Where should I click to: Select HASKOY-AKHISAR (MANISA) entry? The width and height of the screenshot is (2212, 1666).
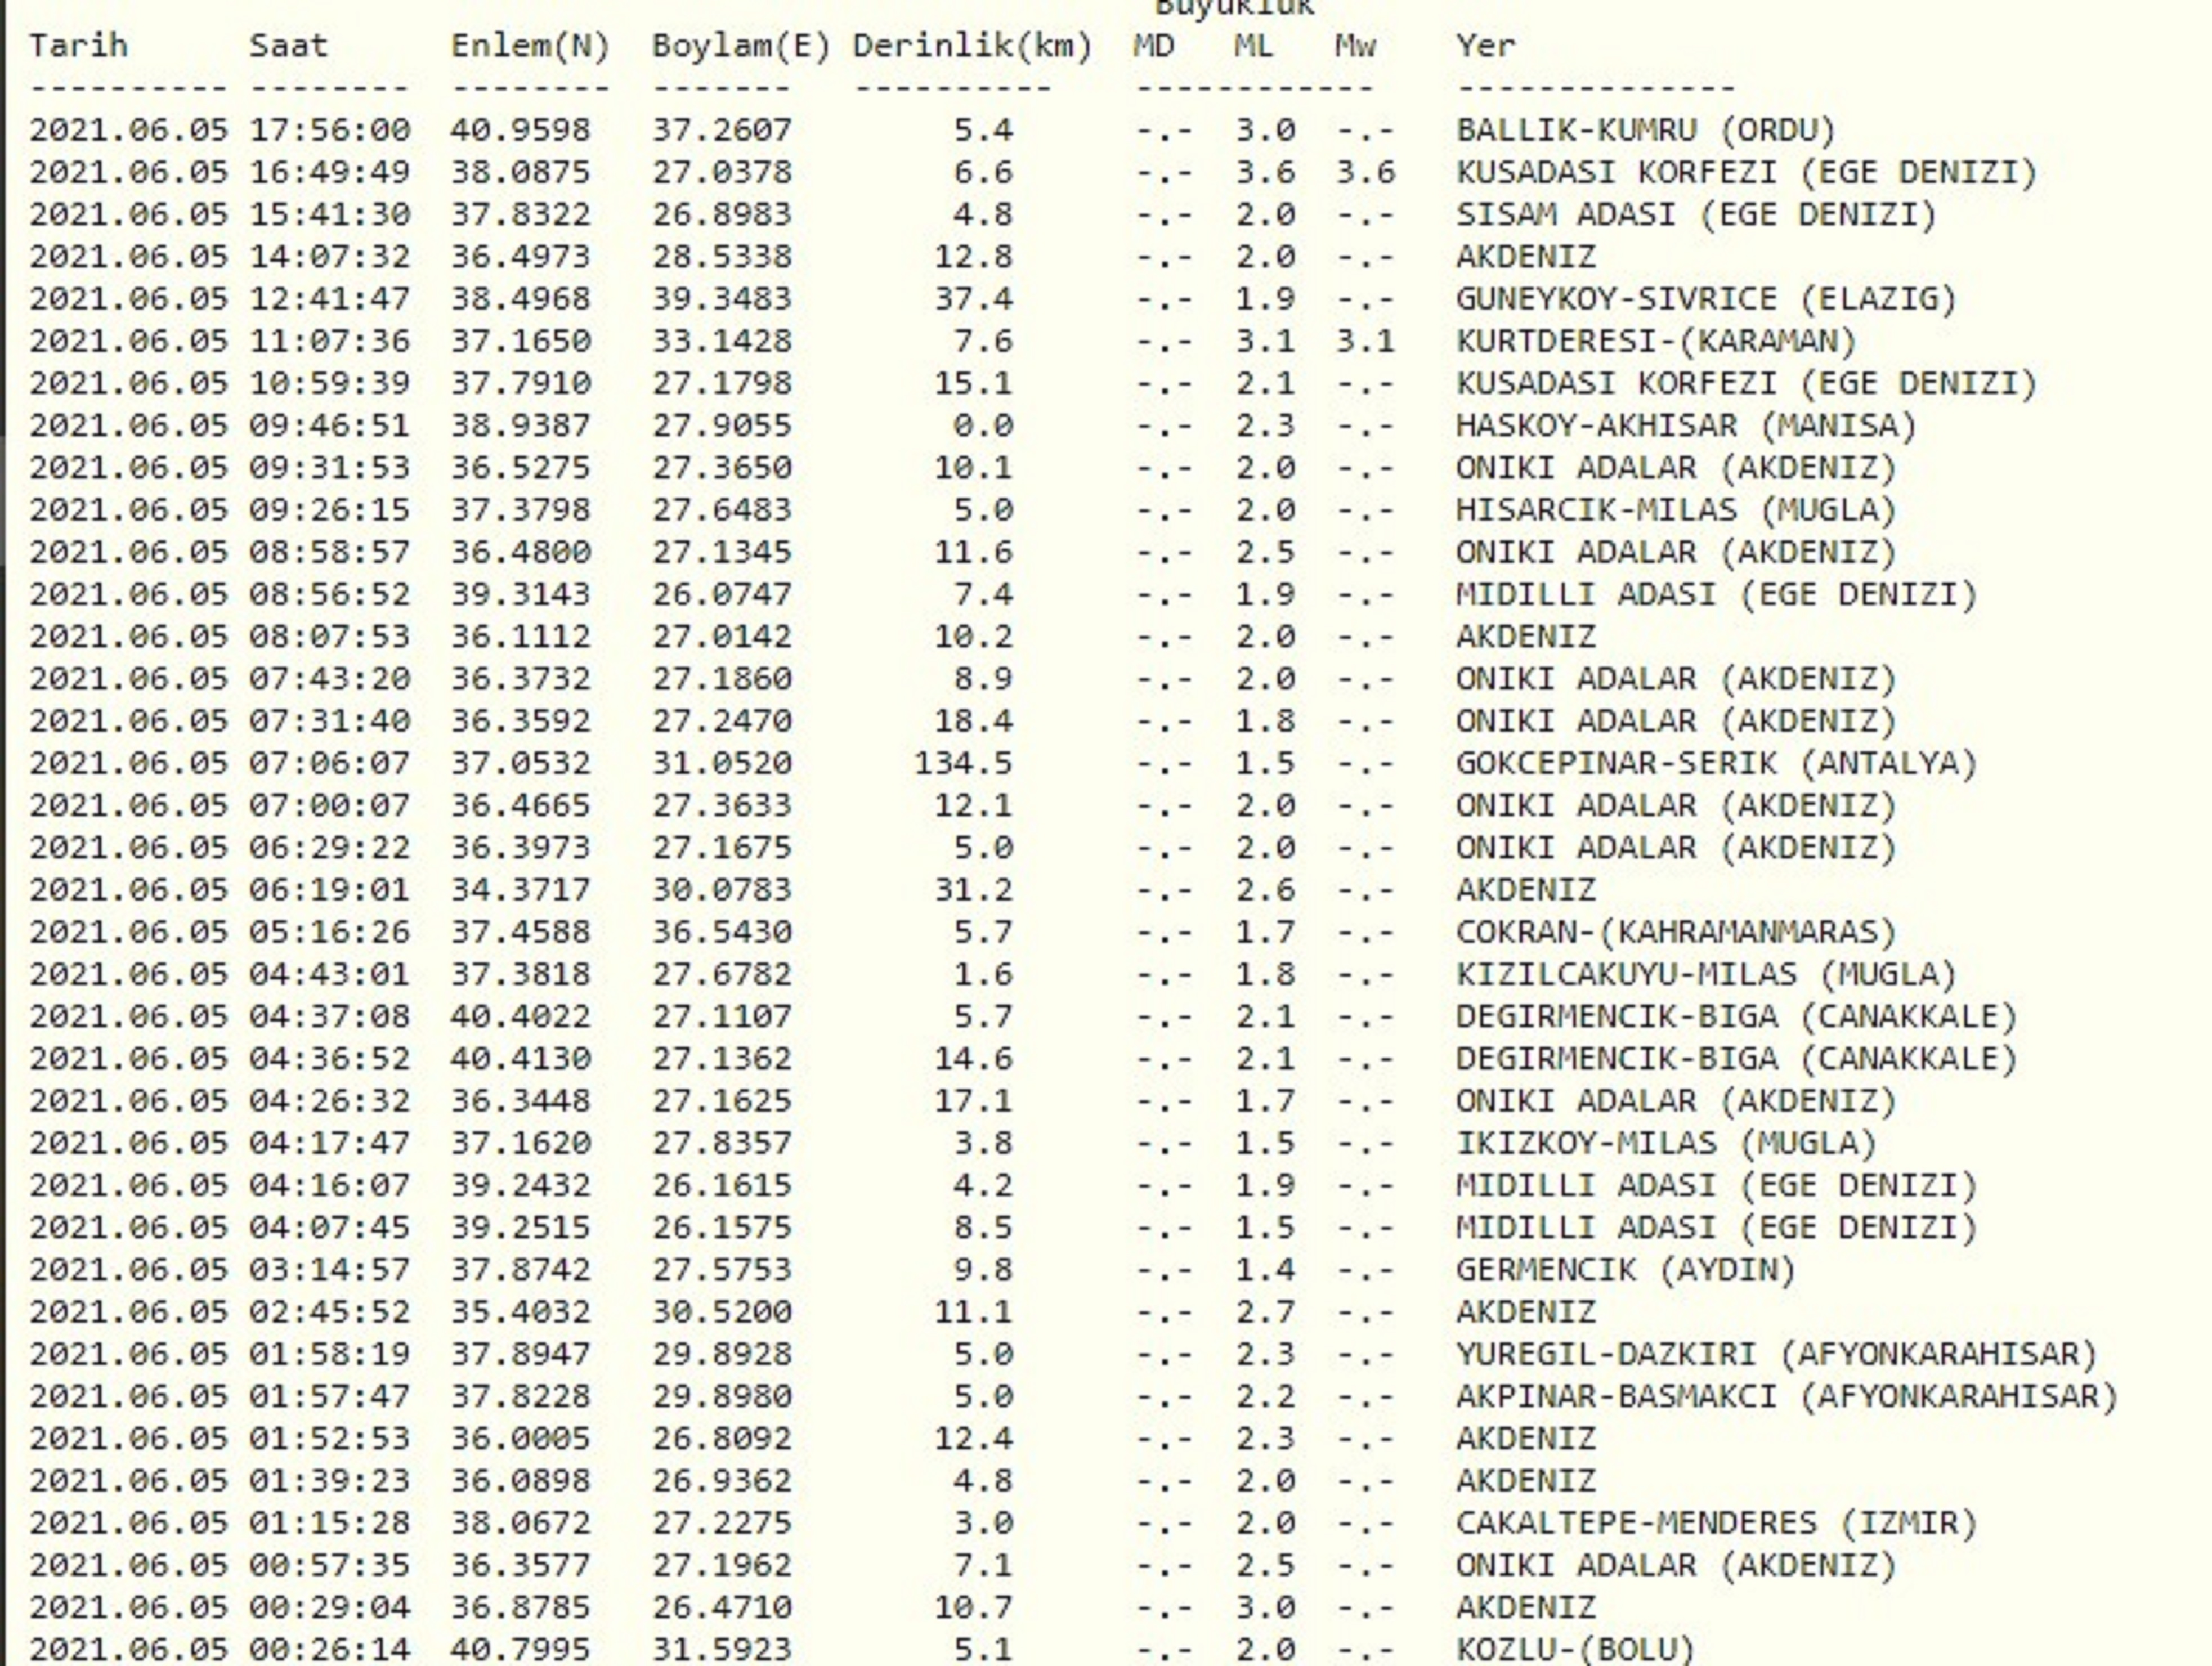point(1686,425)
